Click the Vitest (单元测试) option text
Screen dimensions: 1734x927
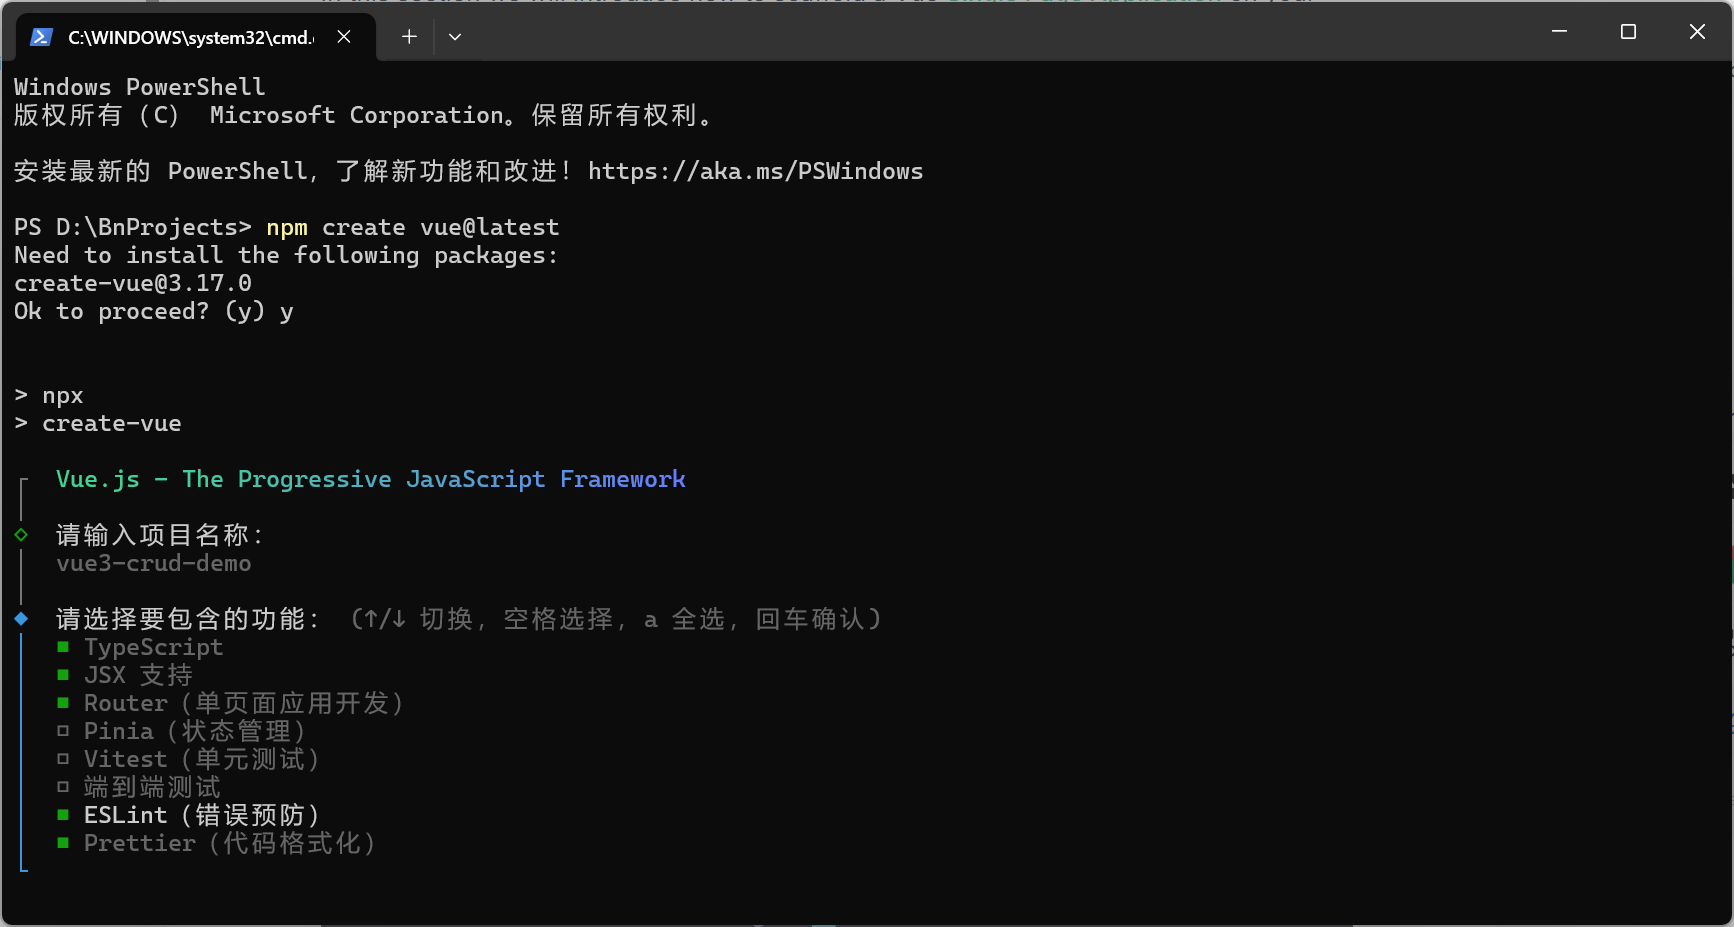tap(202, 759)
